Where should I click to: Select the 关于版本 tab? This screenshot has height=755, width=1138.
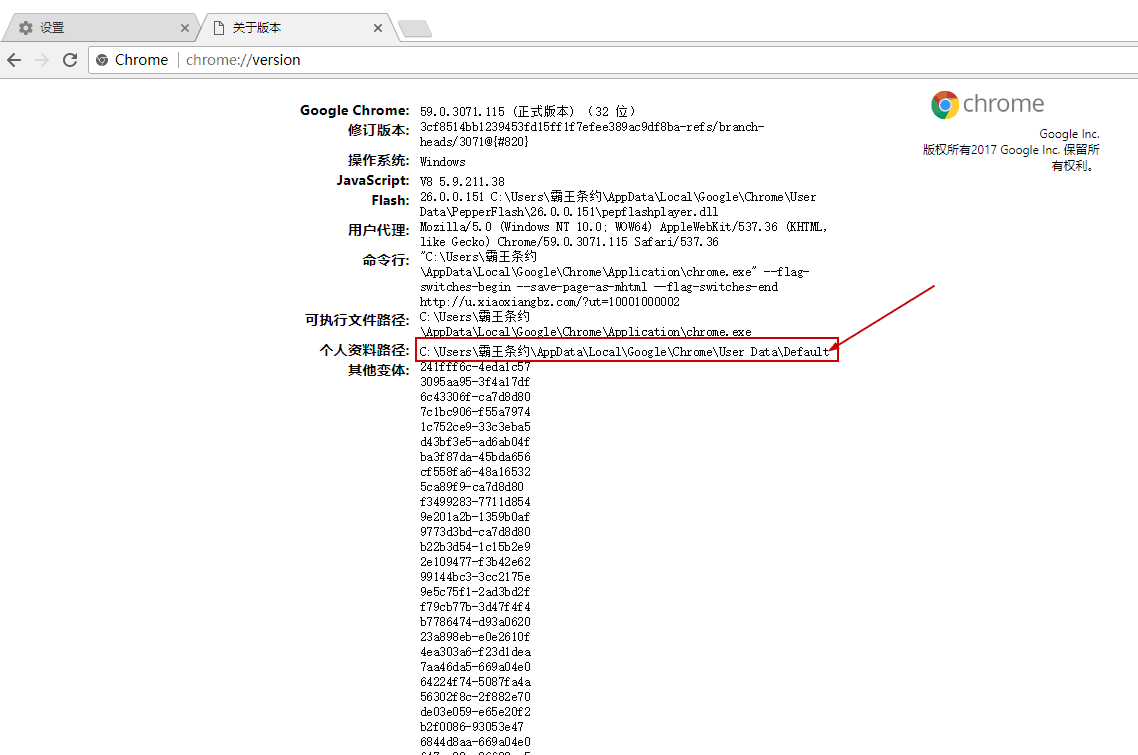coord(298,28)
